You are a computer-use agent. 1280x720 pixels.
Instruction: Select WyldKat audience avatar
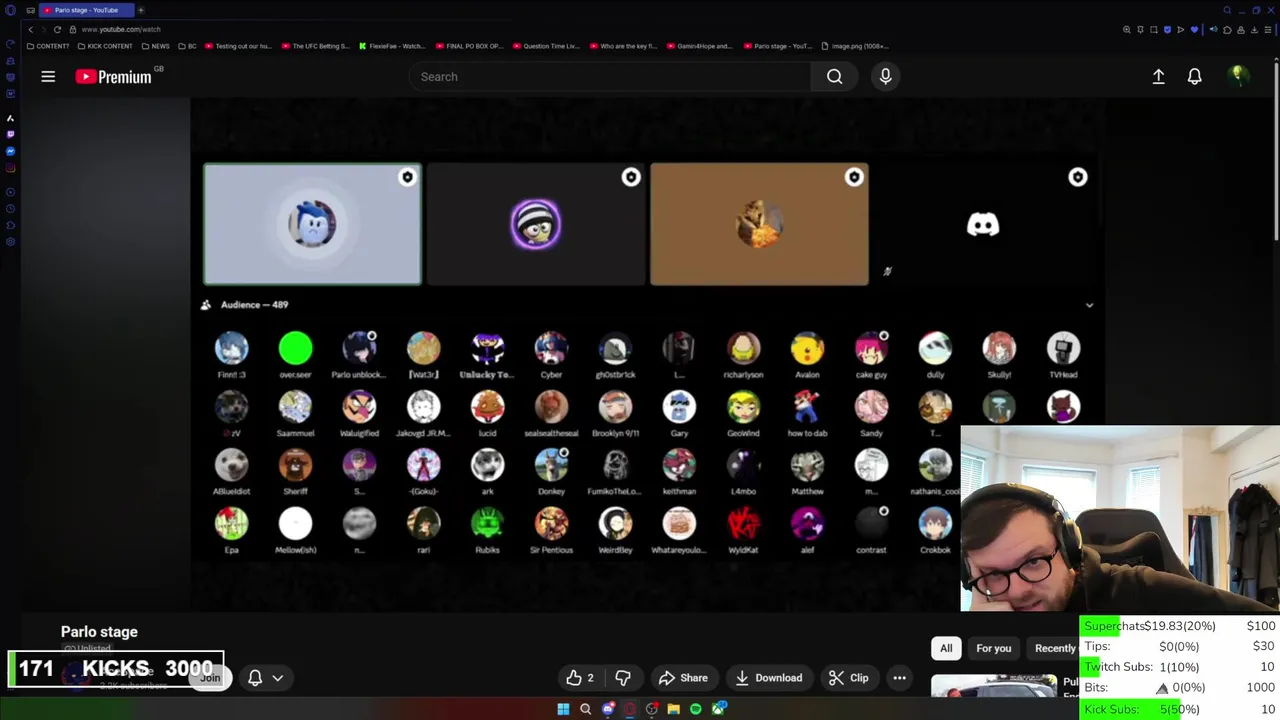pyautogui.click(x=743, y=524)
